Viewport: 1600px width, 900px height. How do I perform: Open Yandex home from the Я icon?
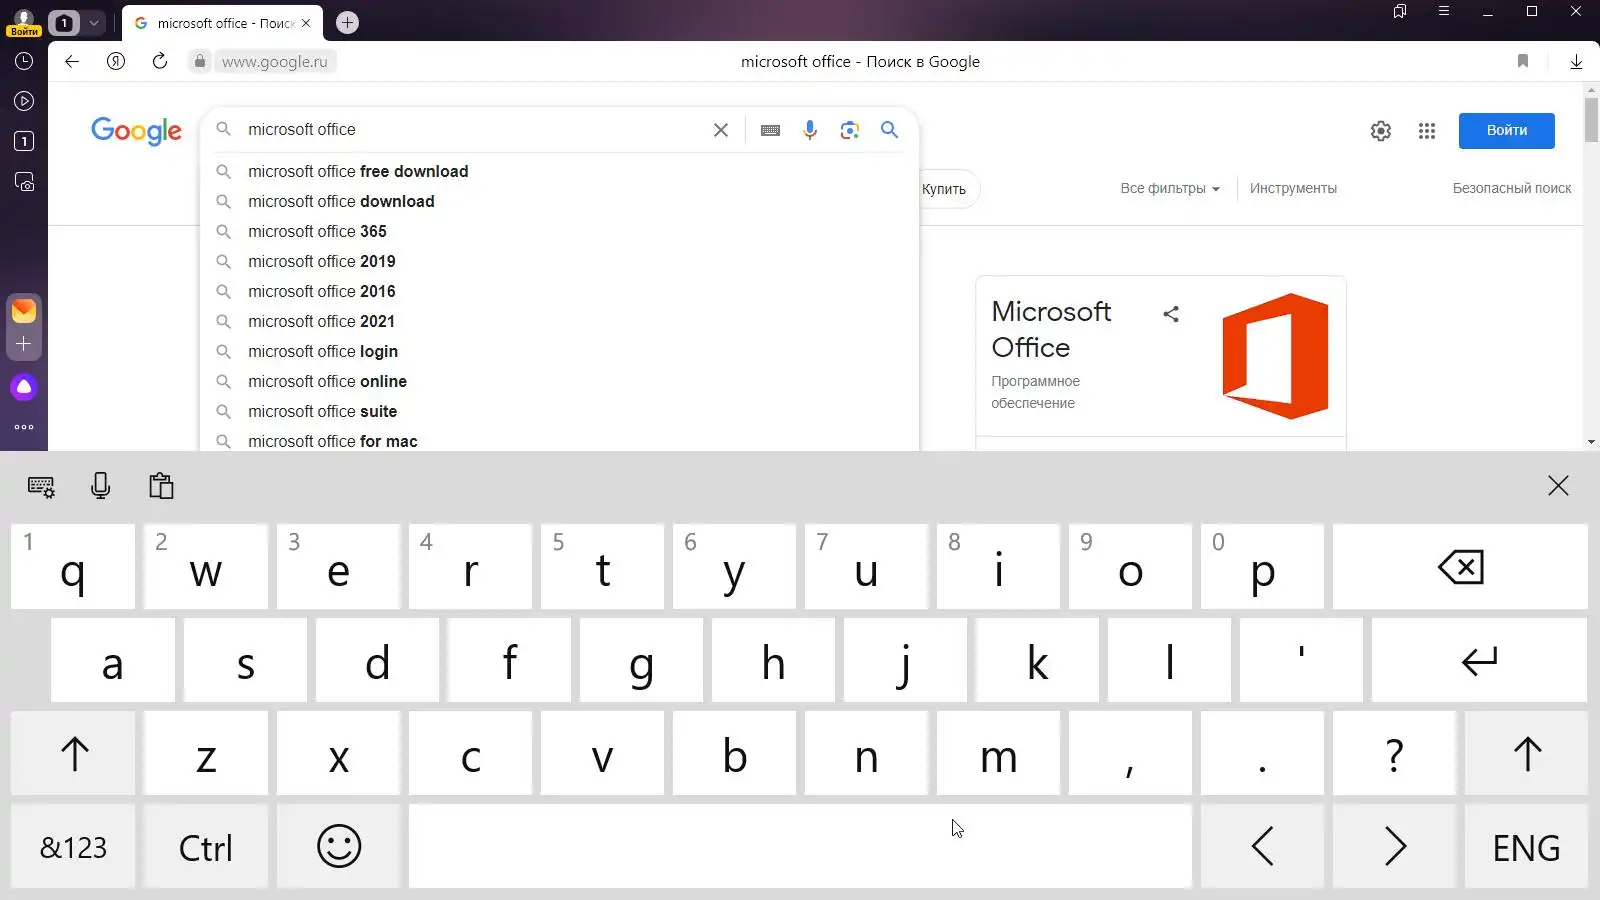[116, 61]
